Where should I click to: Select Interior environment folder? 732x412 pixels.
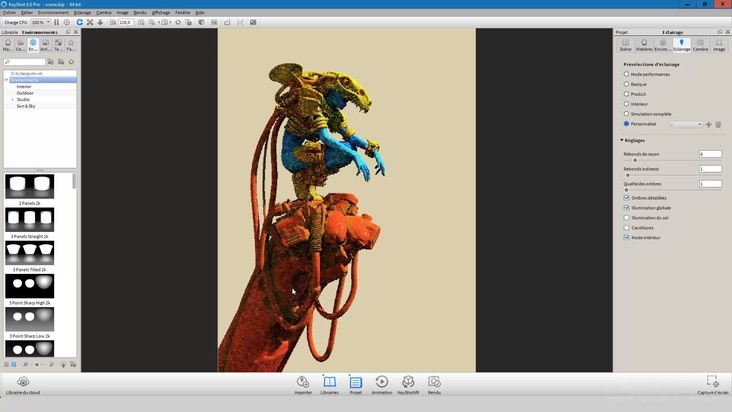pyautogui.click(x=24, y=86)
